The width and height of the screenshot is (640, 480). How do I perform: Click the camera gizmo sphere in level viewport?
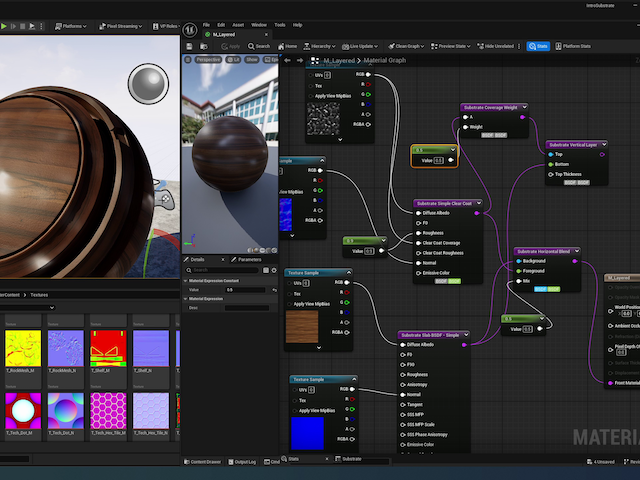149,84
